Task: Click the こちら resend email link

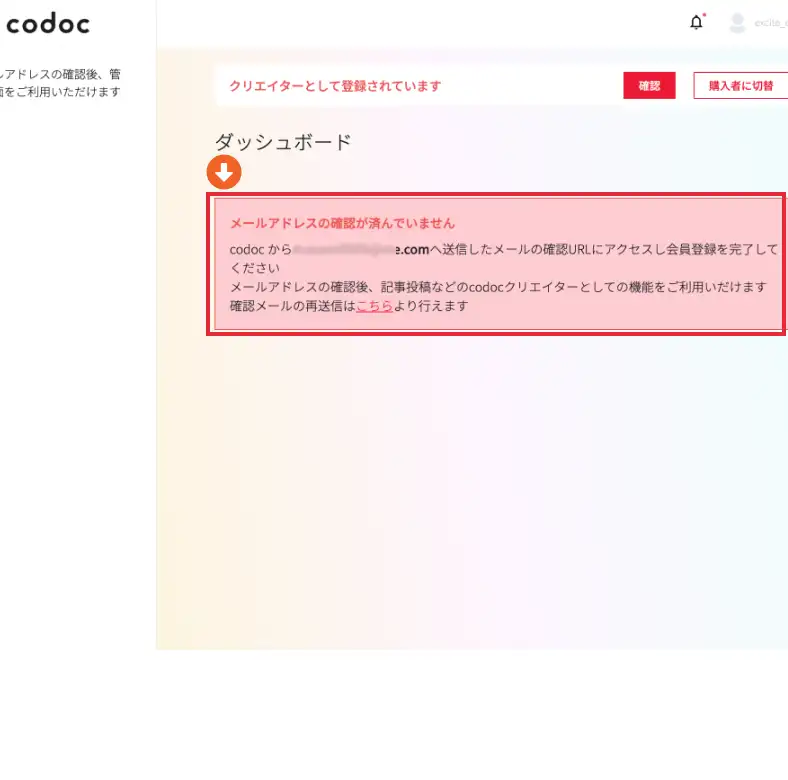Action: tap(374, 306)
